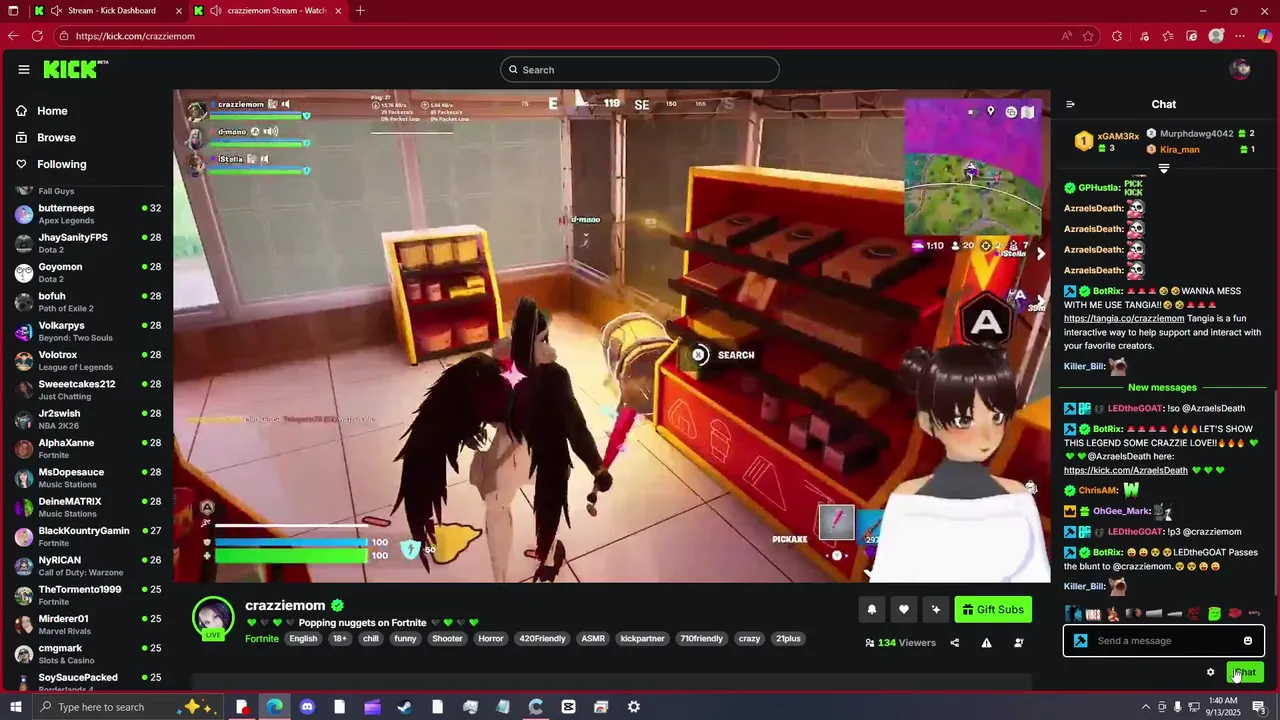Open Browse in sidebar
1280x720 pixels.
56,138
